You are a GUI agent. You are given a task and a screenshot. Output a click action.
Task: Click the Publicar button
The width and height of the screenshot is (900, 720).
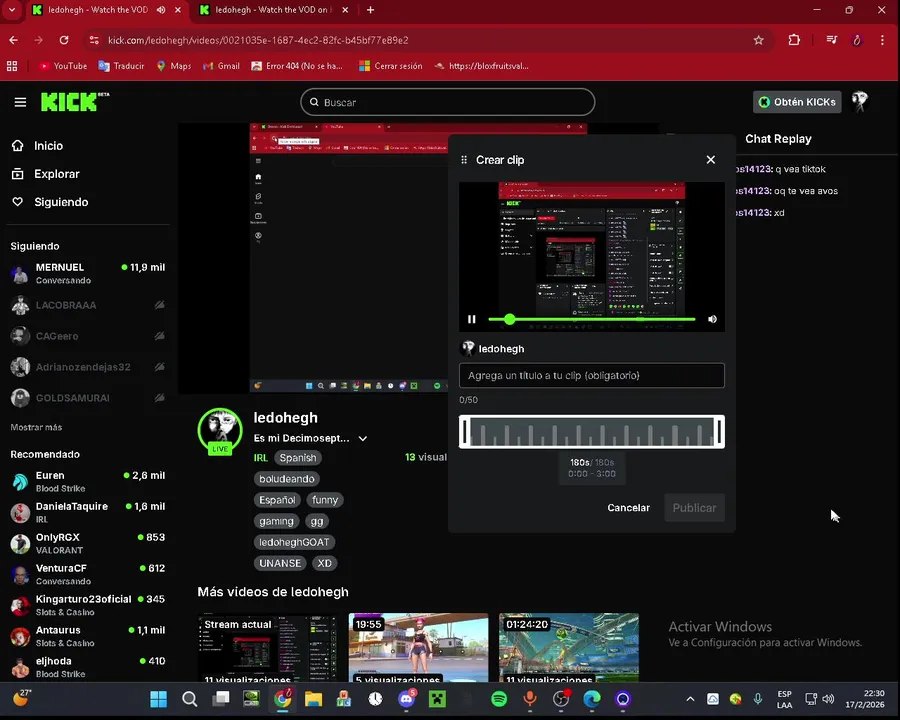pyautogui.click(x=694, y=508)
